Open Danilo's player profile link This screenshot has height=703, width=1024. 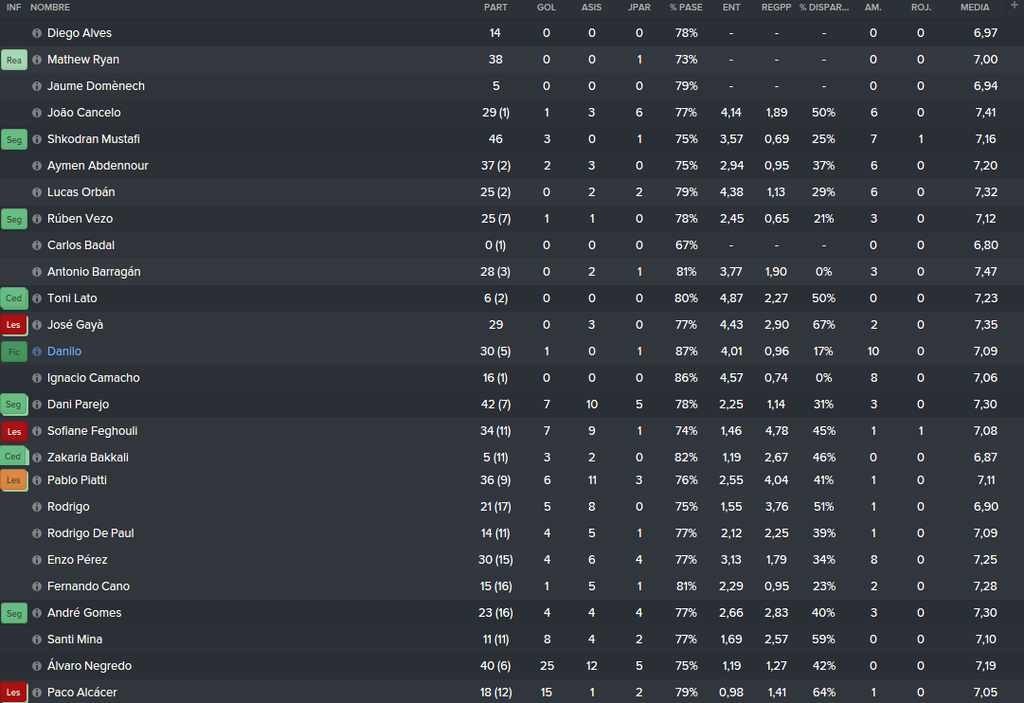[x=64, y=352]
